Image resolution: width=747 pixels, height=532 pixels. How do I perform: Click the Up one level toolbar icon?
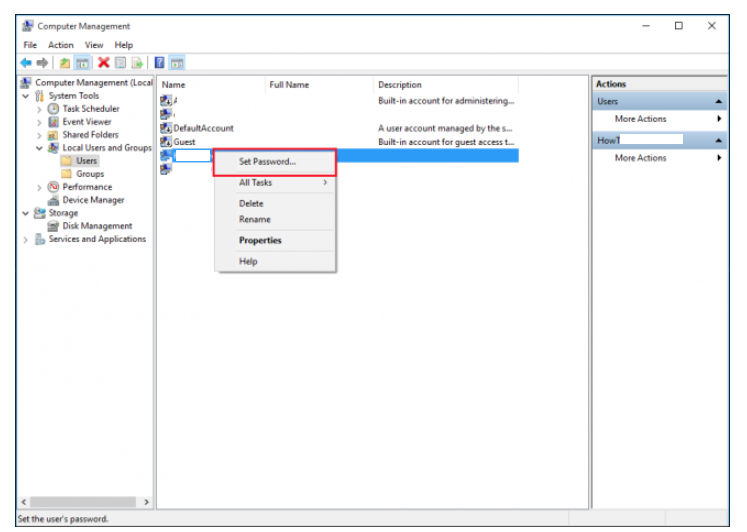click(64, 63)
